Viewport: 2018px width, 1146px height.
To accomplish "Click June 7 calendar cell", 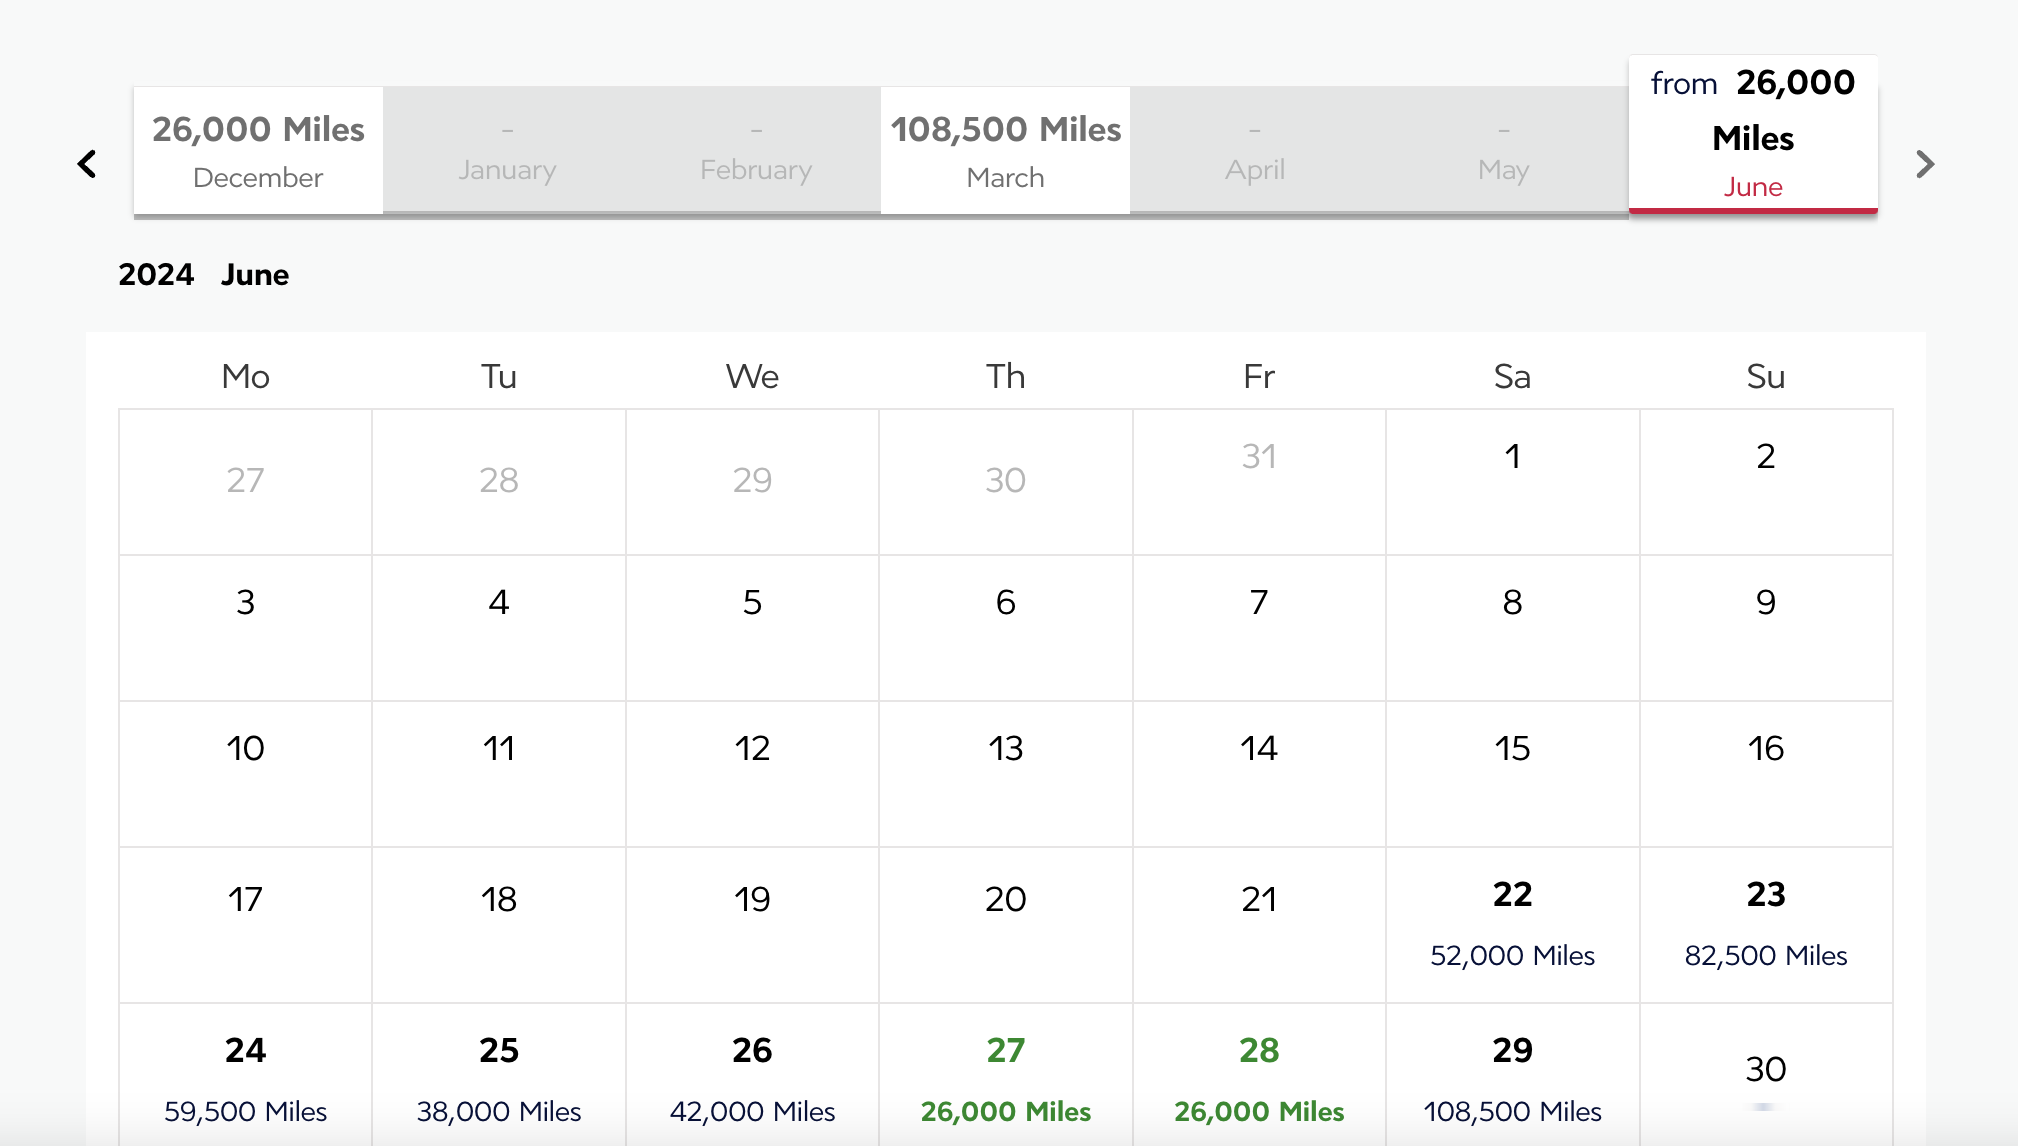I will 1259,628.
